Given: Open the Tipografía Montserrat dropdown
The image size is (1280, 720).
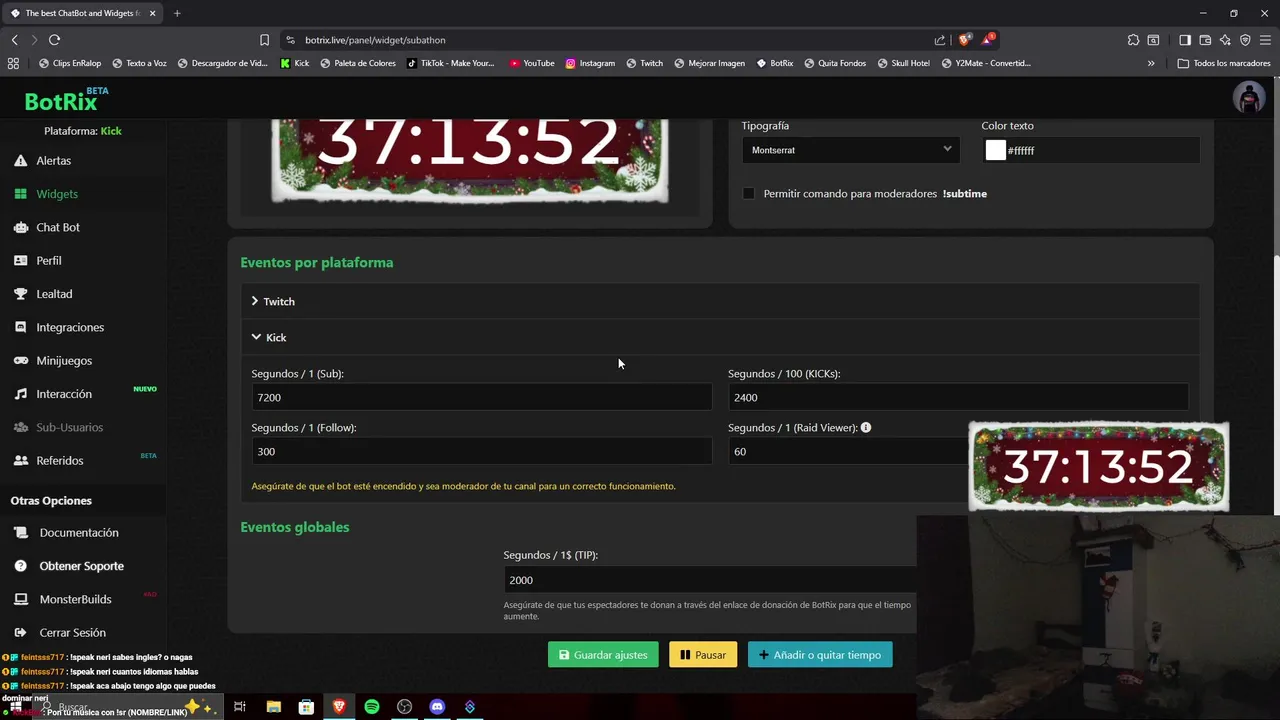Looking at the screenshot, I should (850, 150).
